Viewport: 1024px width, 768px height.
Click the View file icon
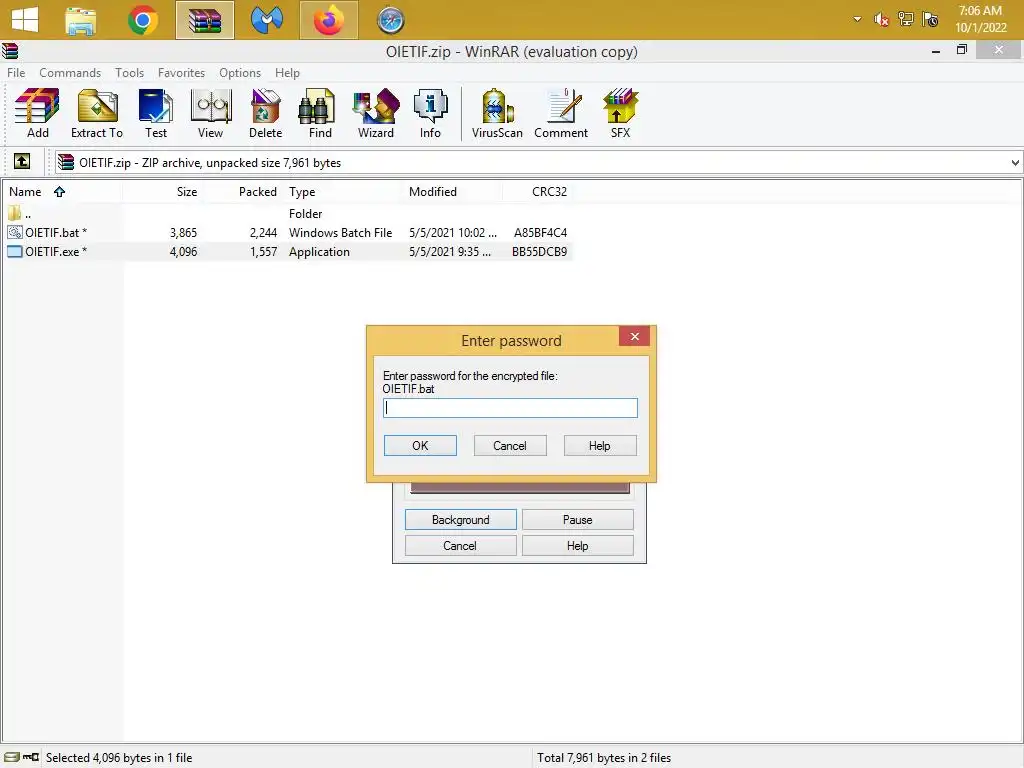(x=210, y=114)
